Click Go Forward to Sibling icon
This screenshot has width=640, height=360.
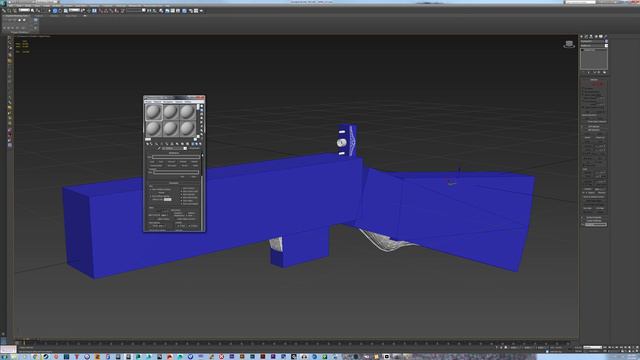200,144
